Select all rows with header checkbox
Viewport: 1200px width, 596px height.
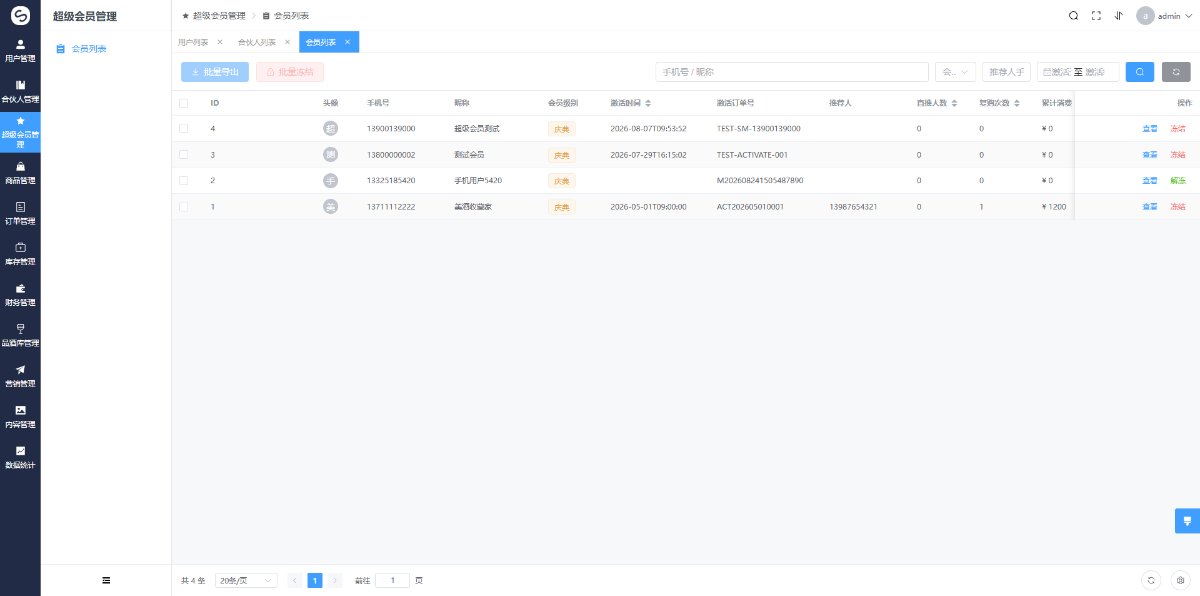(x=183, y=103)
